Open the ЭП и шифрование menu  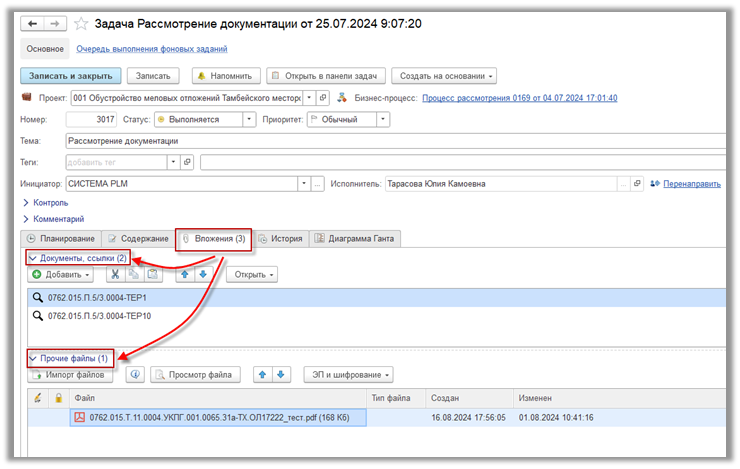348,375
